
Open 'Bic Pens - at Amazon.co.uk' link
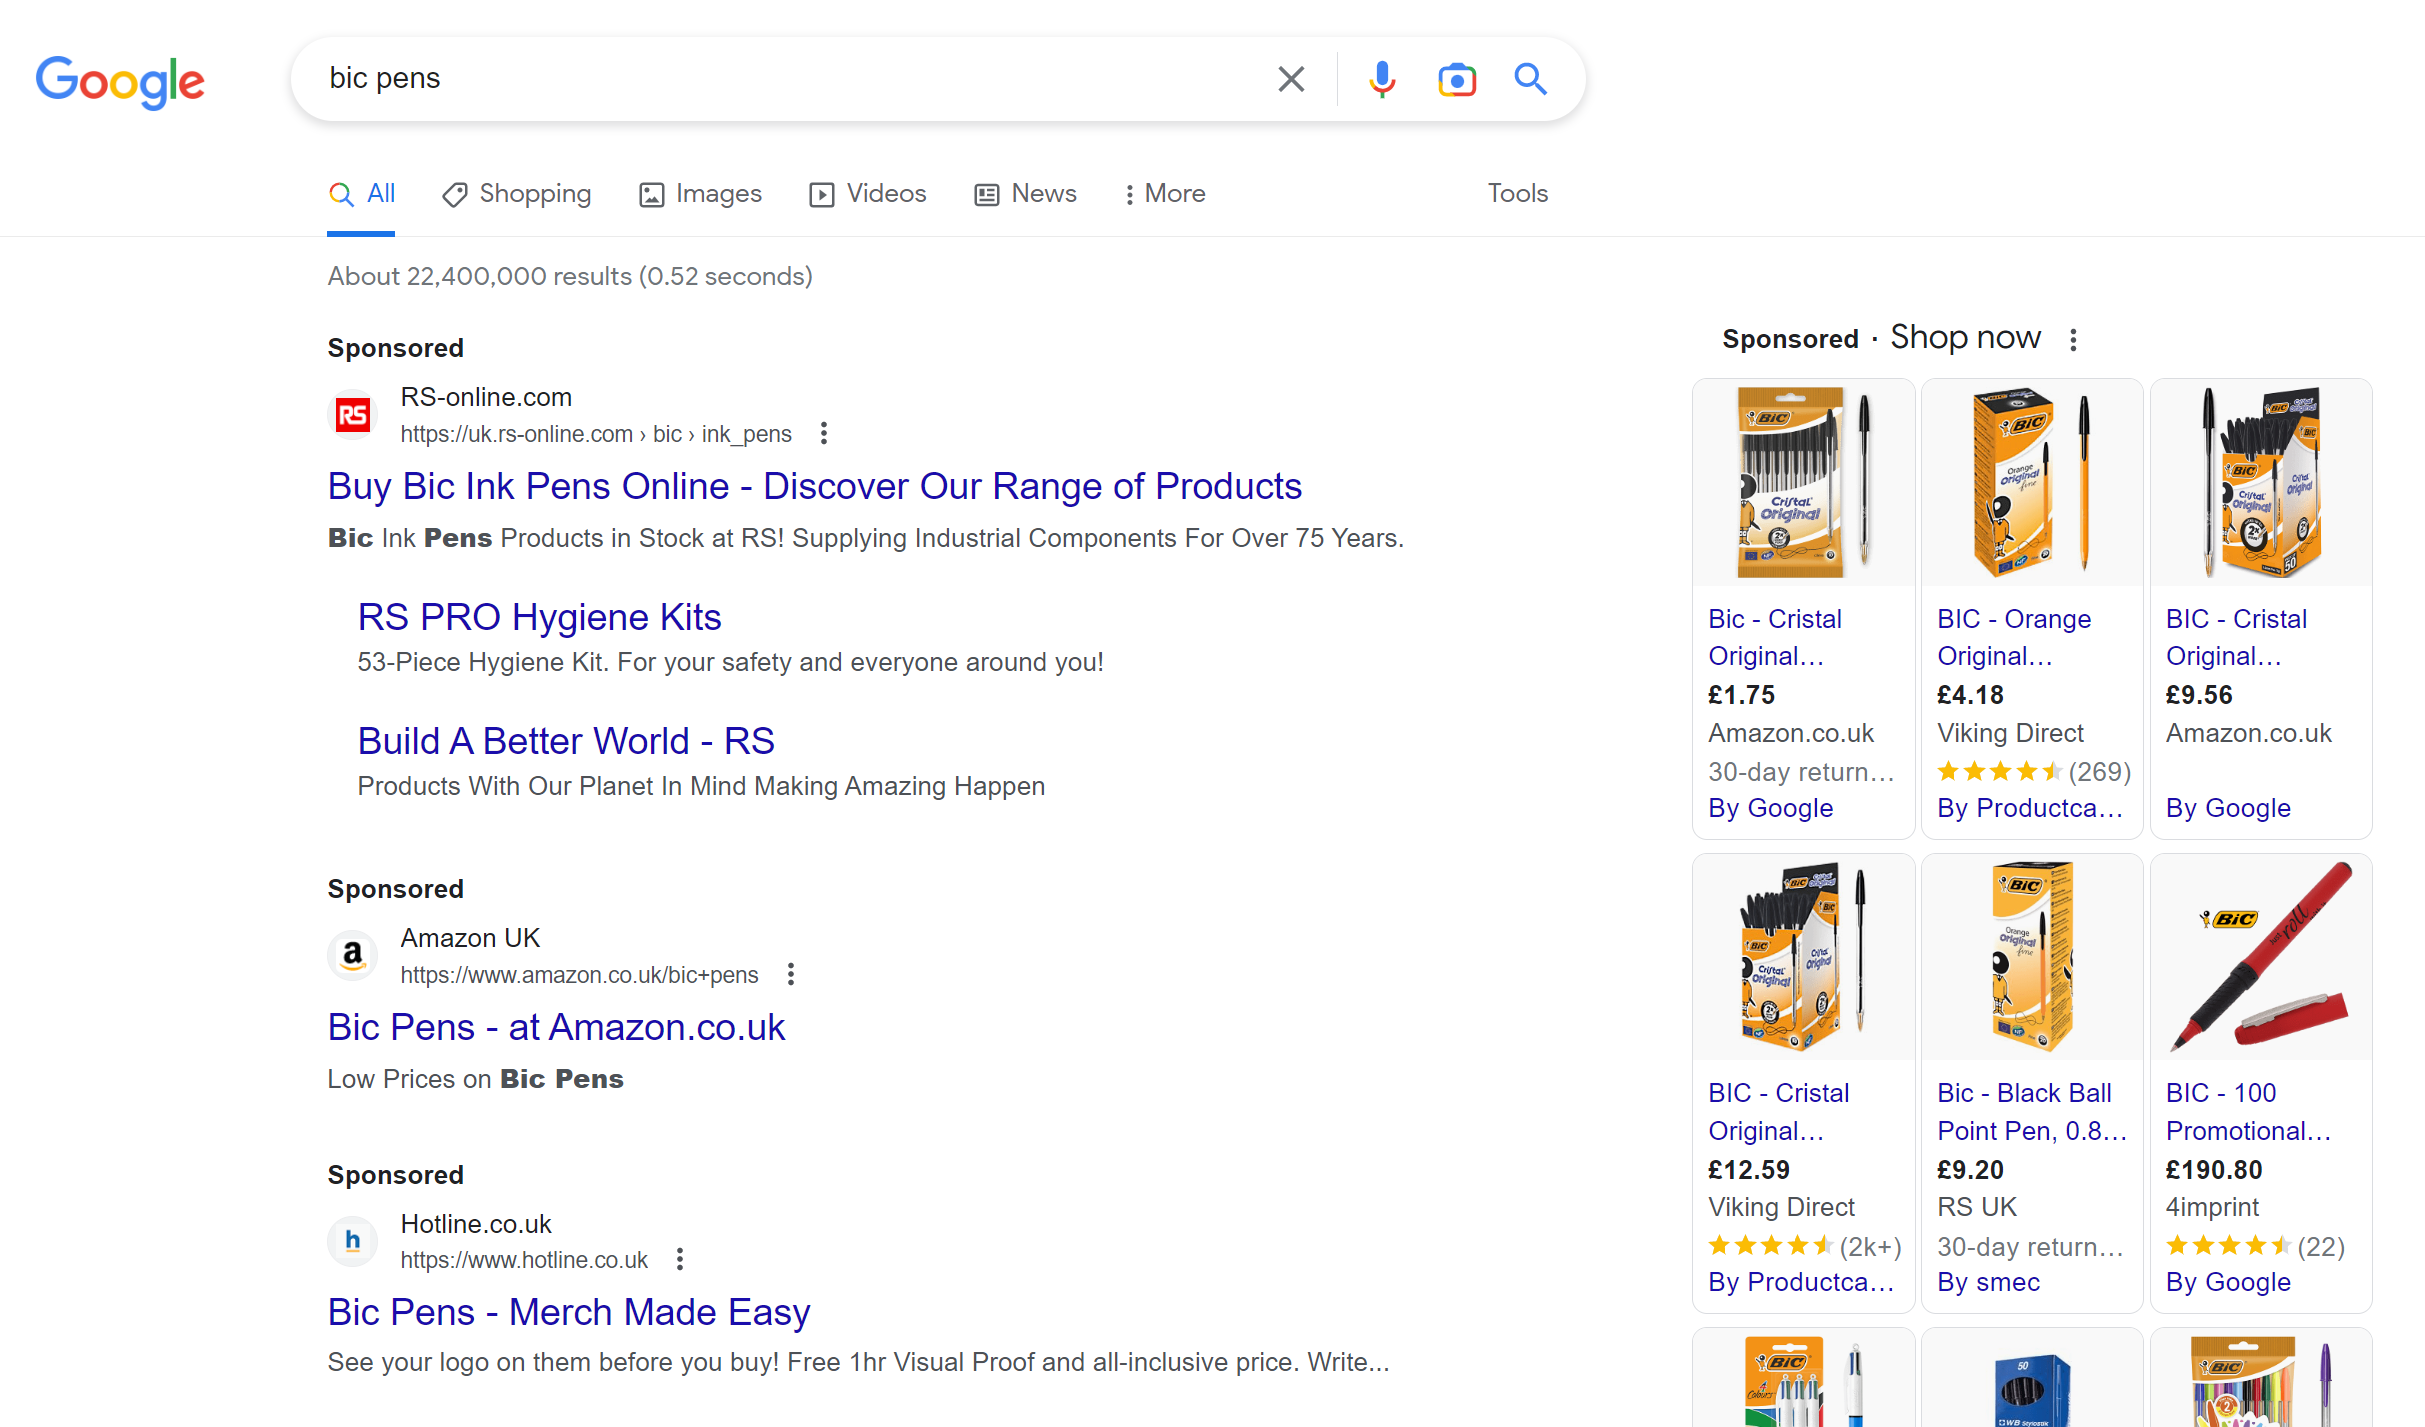click(x=556, y=1028)
